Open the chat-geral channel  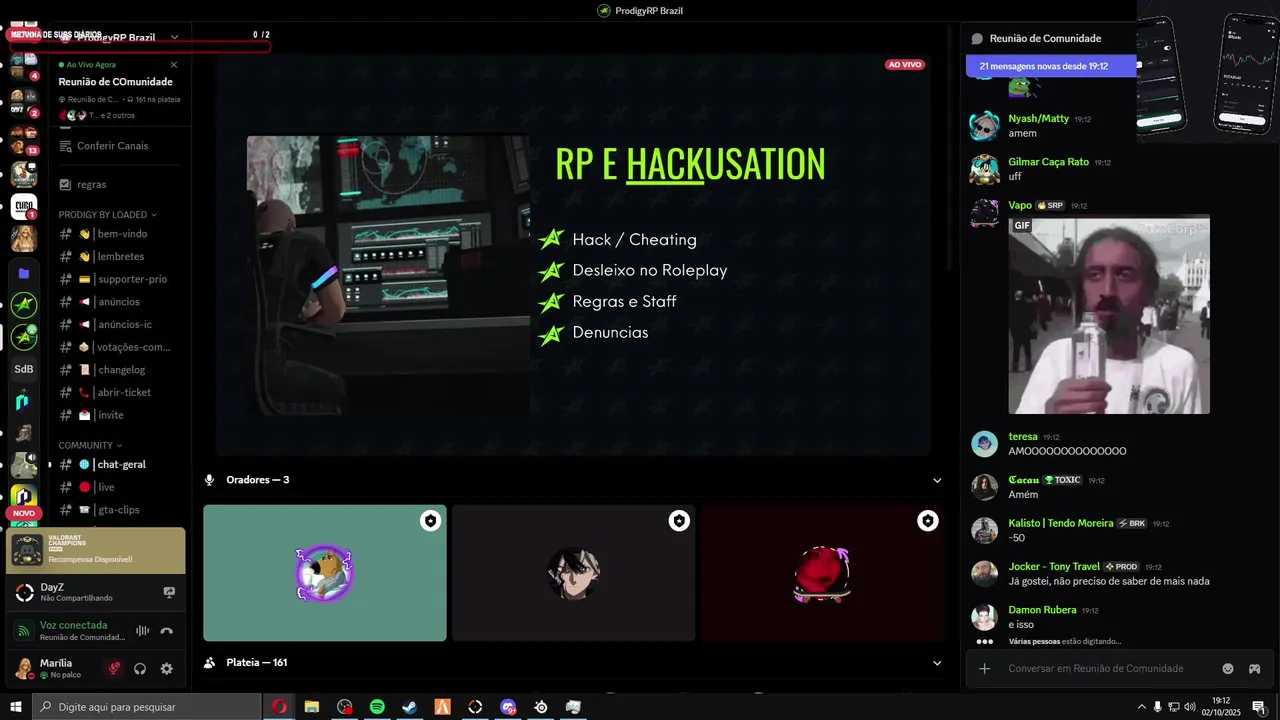click(x=118, y=464)
